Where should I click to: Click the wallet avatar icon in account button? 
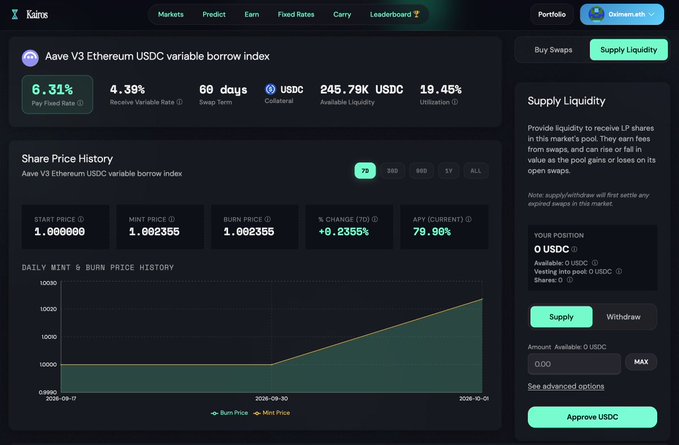[x=596, y=14]
